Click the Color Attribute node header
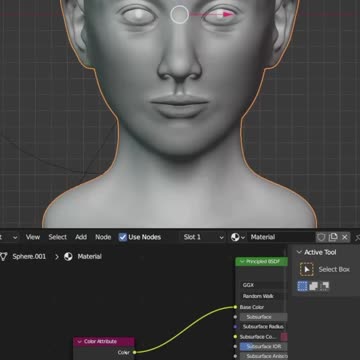The image size is (360, 360). (x=104, y=342)
